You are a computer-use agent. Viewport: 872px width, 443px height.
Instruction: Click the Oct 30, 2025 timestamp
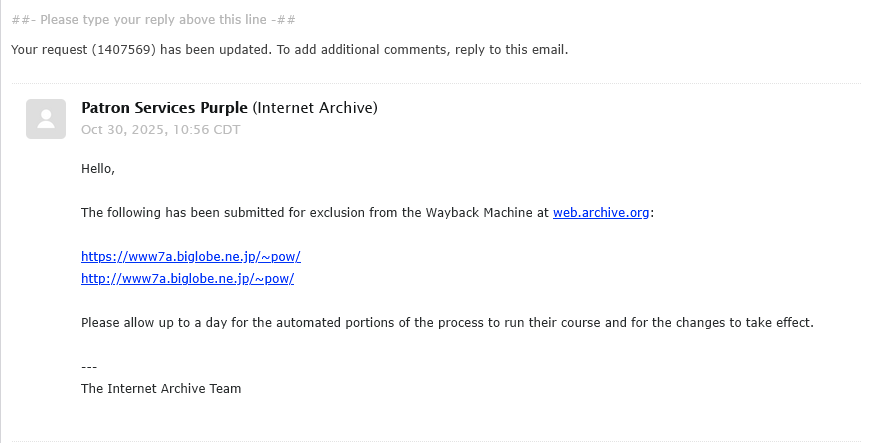[x=160, y=129]
